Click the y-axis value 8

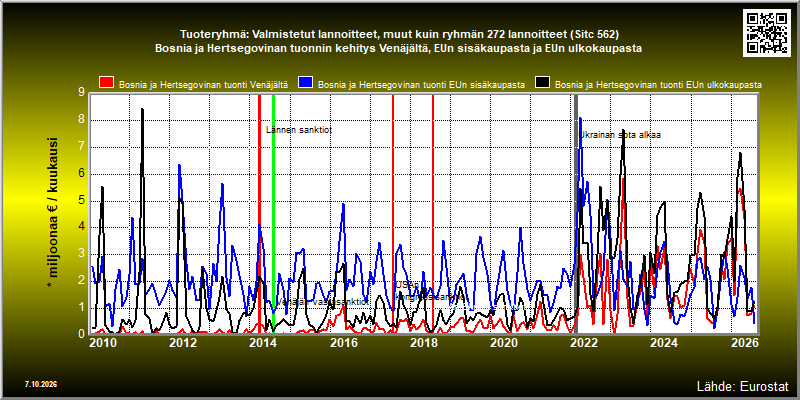(81, 120)
